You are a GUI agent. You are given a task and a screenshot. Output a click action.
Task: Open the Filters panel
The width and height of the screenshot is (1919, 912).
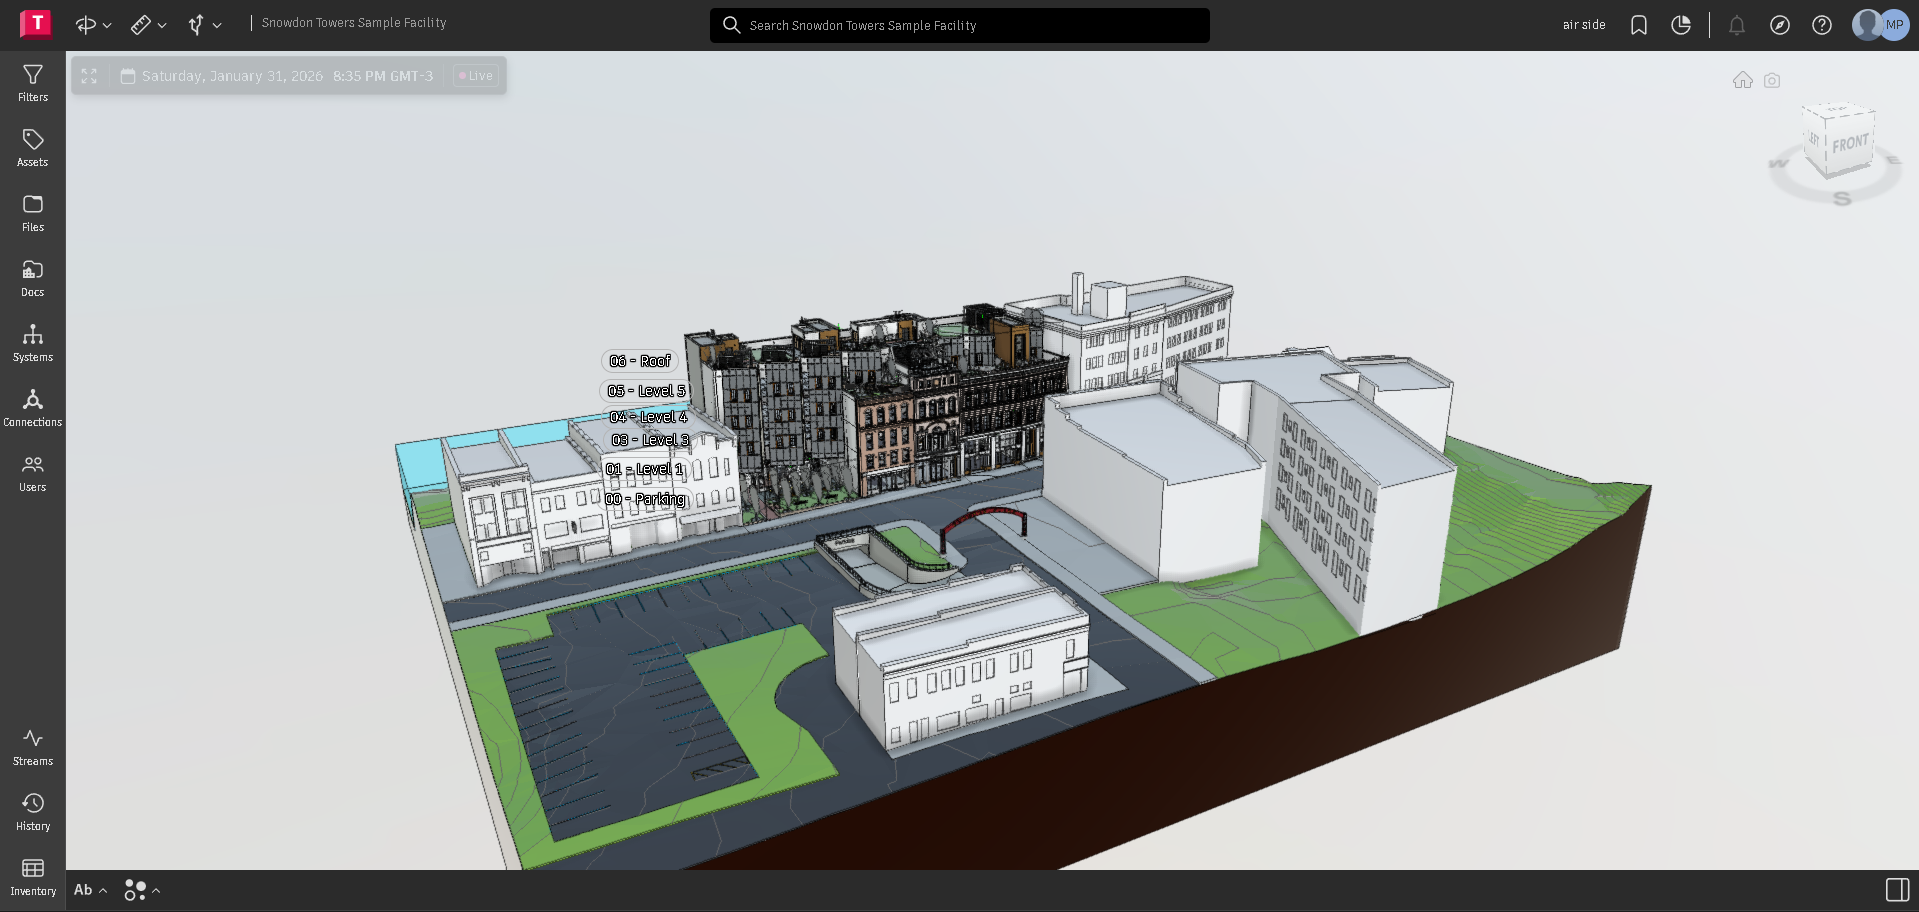[32, 81]
